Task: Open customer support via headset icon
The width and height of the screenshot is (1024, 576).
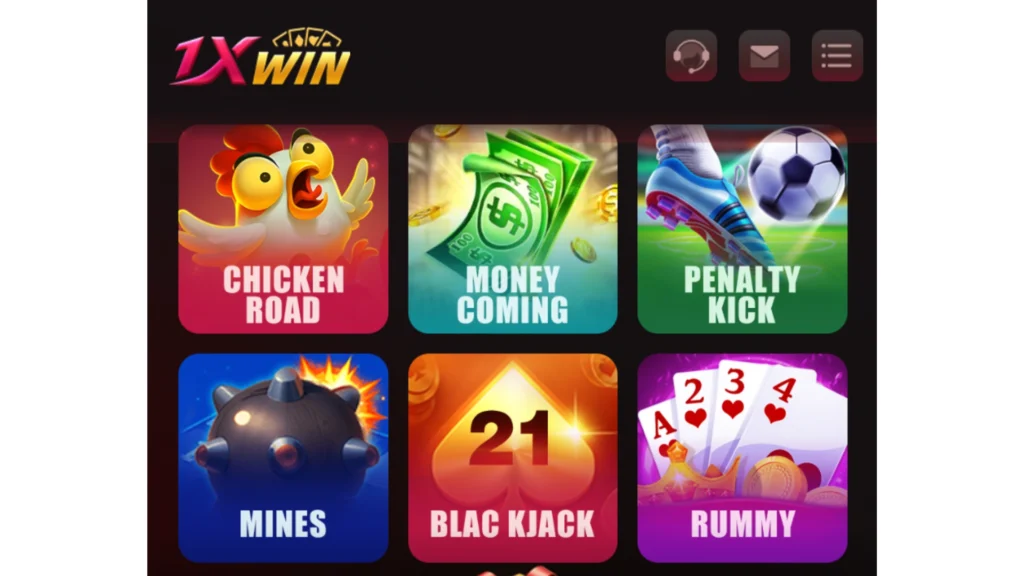Action: point(691,56)
